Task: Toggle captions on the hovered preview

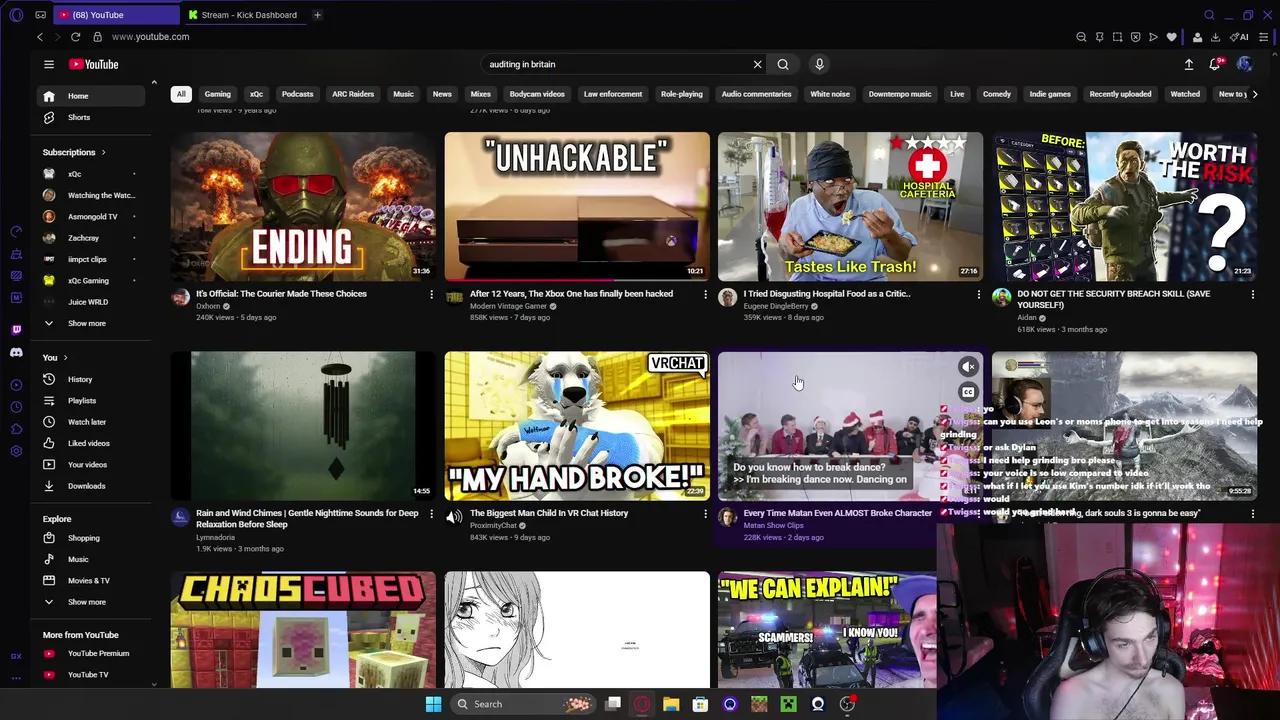Action: 968,392
